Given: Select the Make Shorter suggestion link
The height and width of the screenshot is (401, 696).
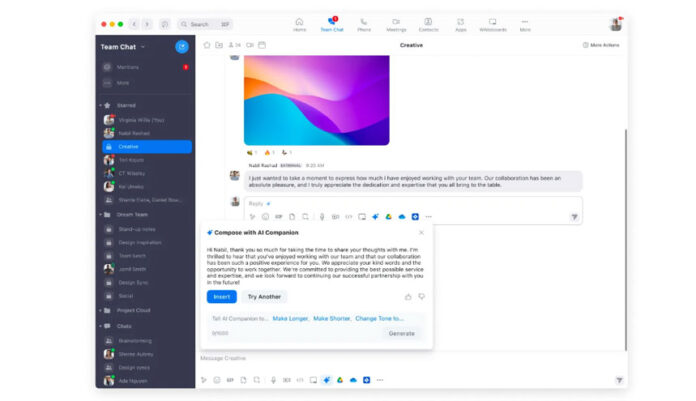Looking at the screenshot, I should 331,318.
